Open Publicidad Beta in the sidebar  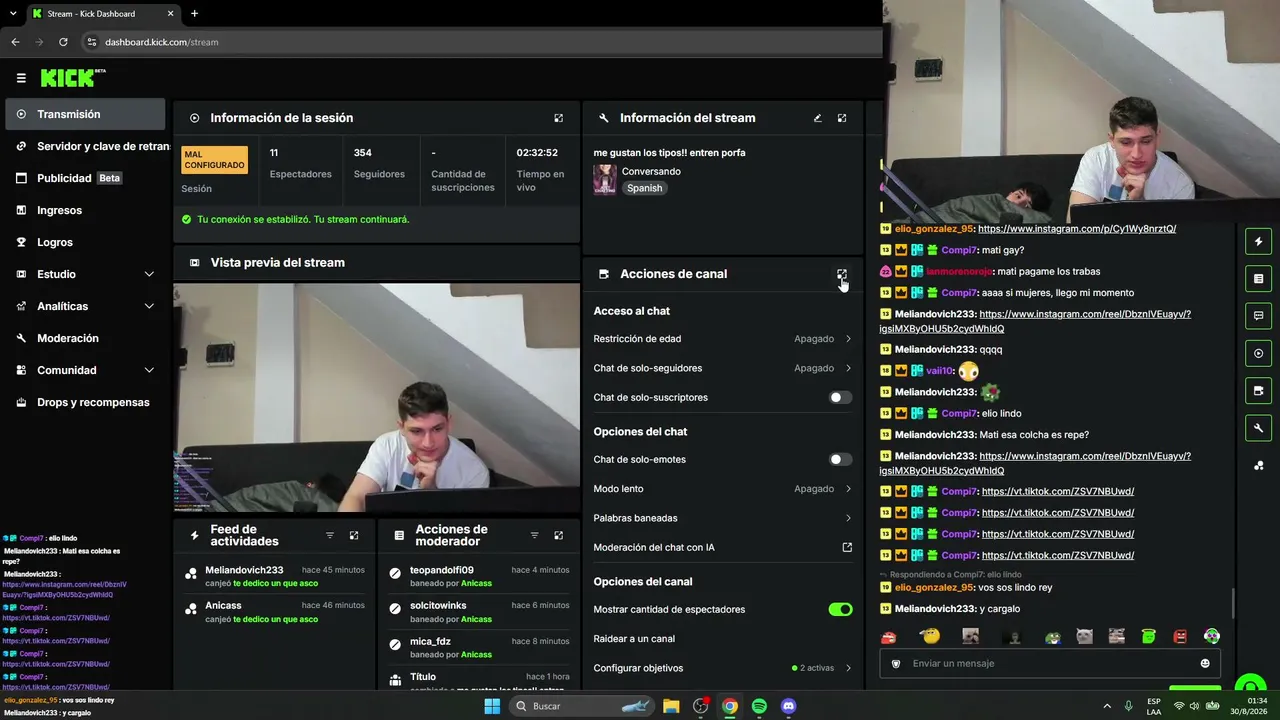click(x=85, y=178)
